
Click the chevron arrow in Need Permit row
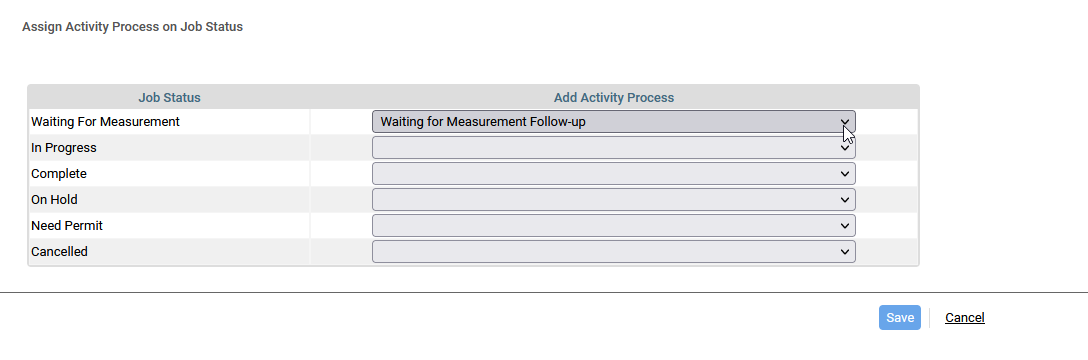coord(844,225)
